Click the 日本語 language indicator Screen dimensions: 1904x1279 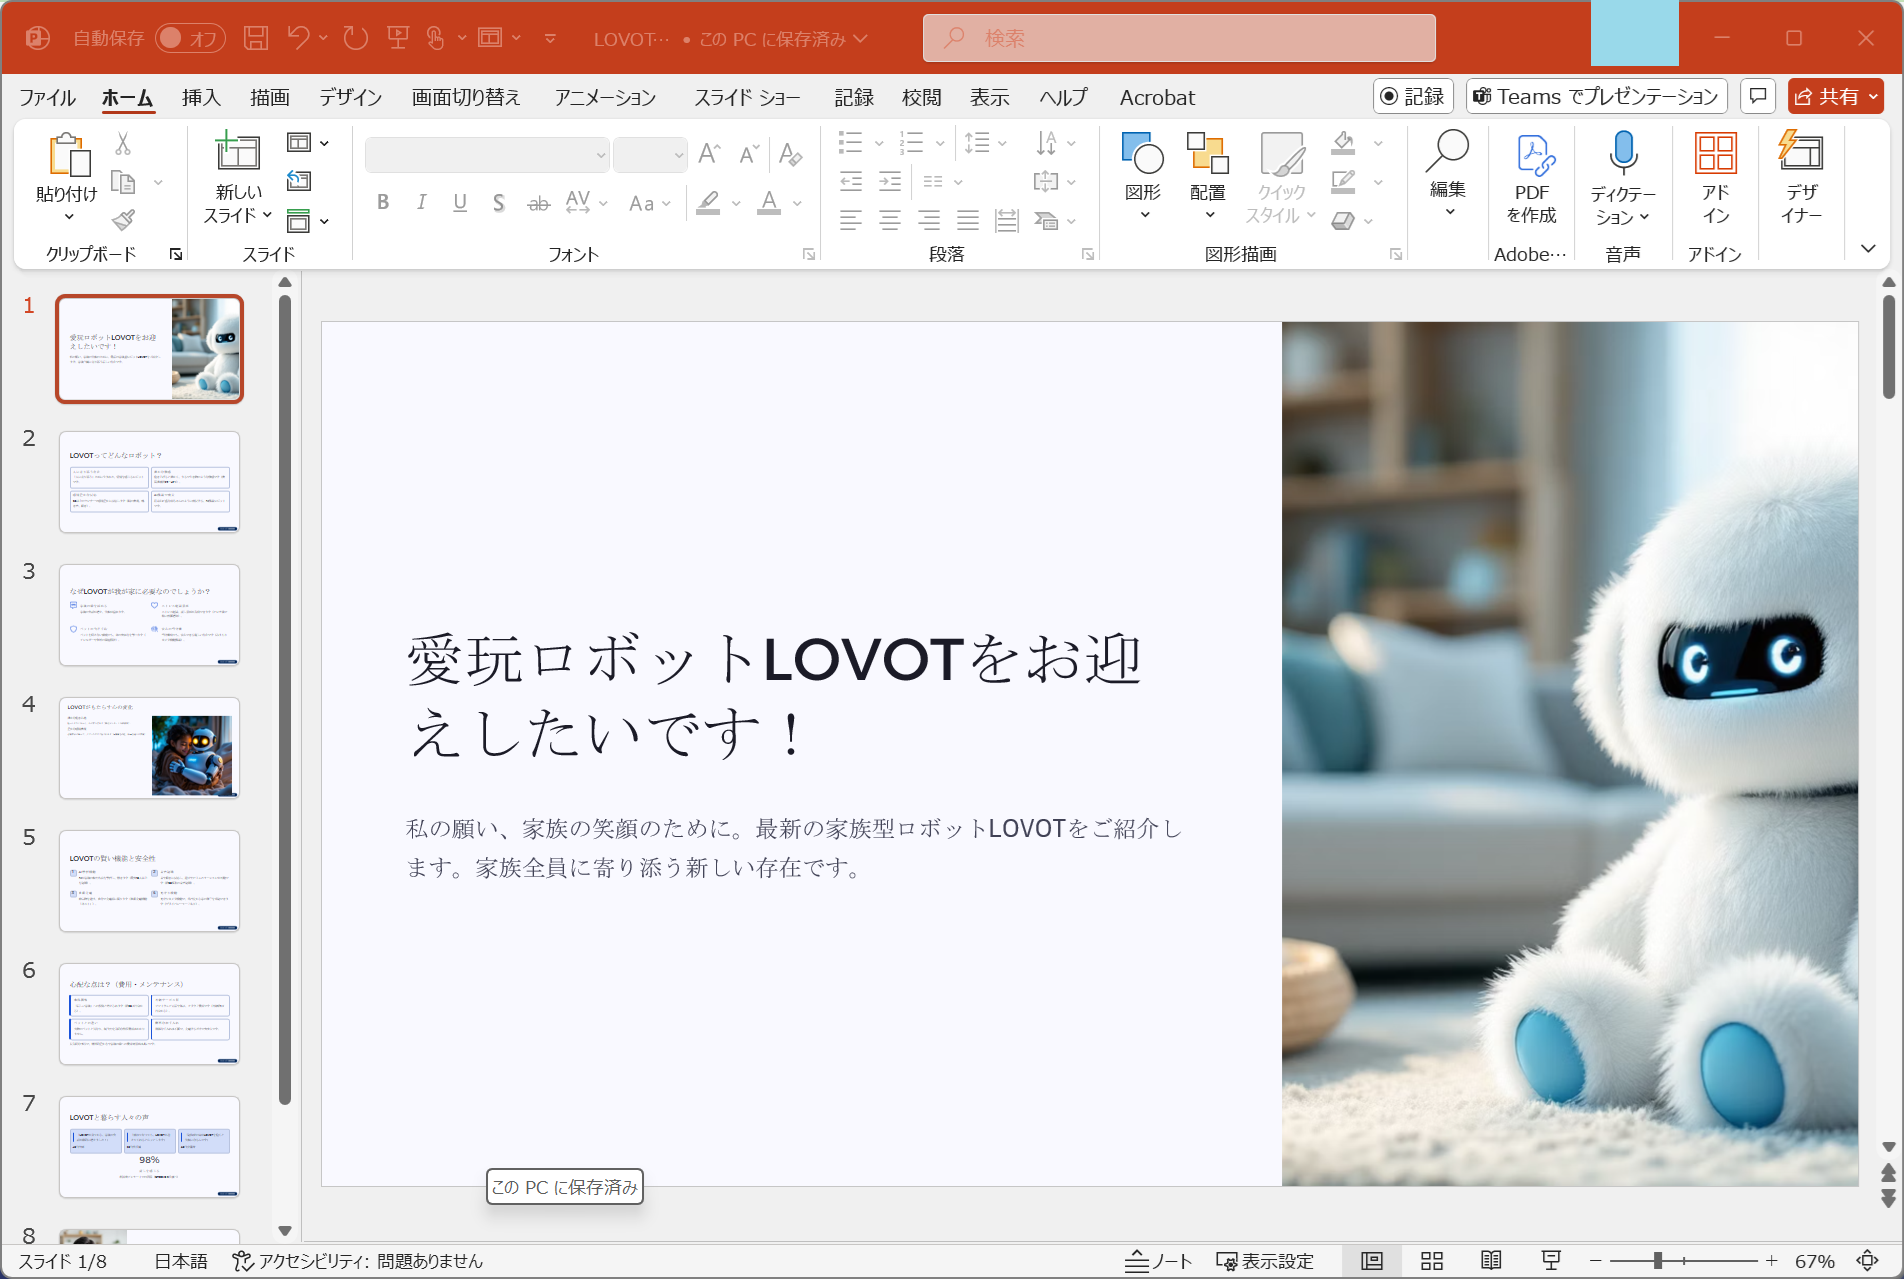180,1261
